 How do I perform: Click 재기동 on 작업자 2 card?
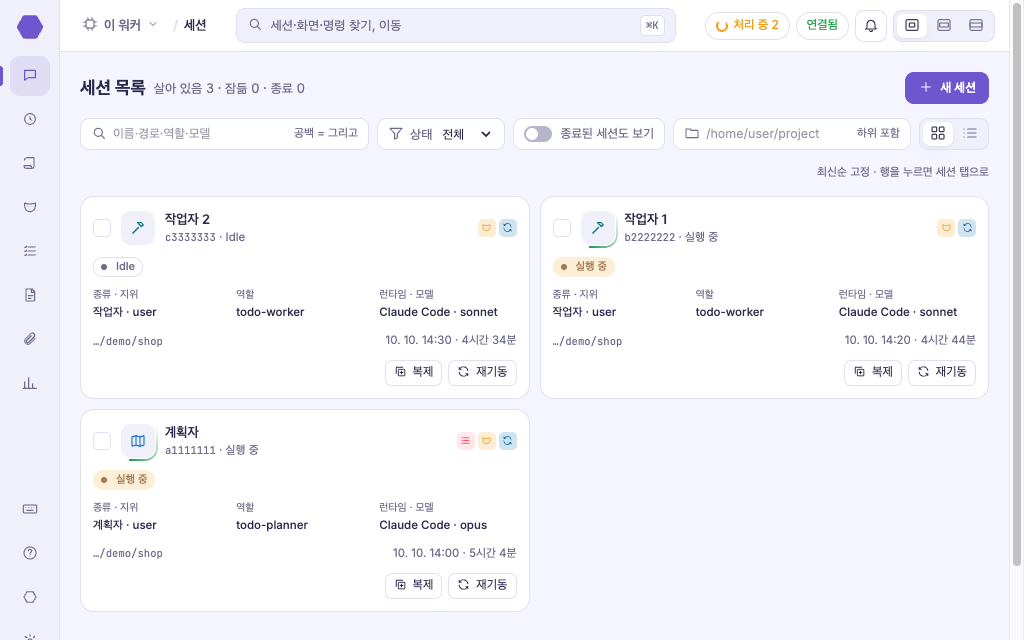tap(483, 372)
